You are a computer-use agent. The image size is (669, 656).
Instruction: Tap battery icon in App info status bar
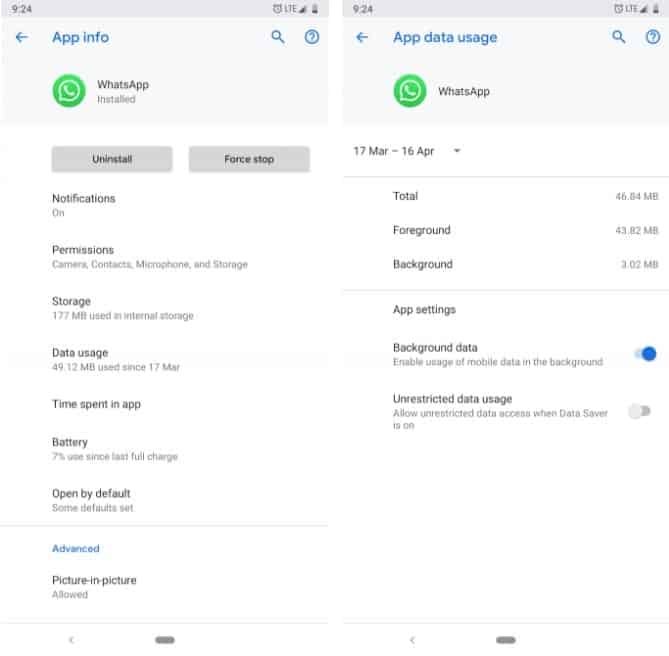pyautogui.click(x=315, y=9)
